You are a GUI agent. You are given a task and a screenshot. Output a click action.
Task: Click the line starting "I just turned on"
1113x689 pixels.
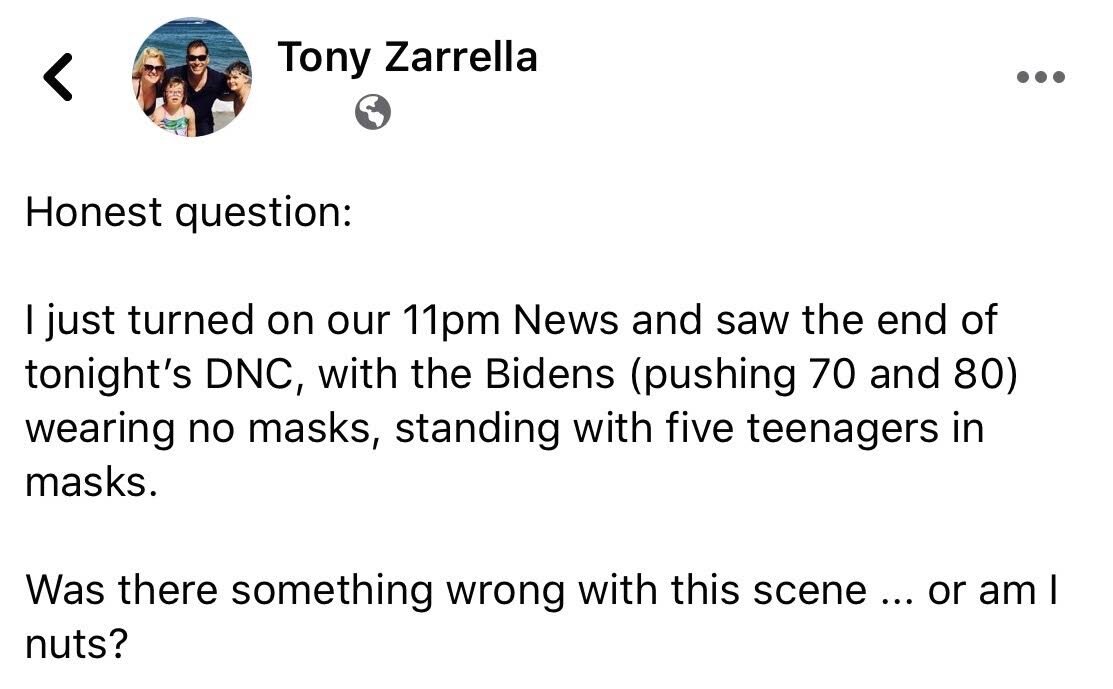point(511,320)
